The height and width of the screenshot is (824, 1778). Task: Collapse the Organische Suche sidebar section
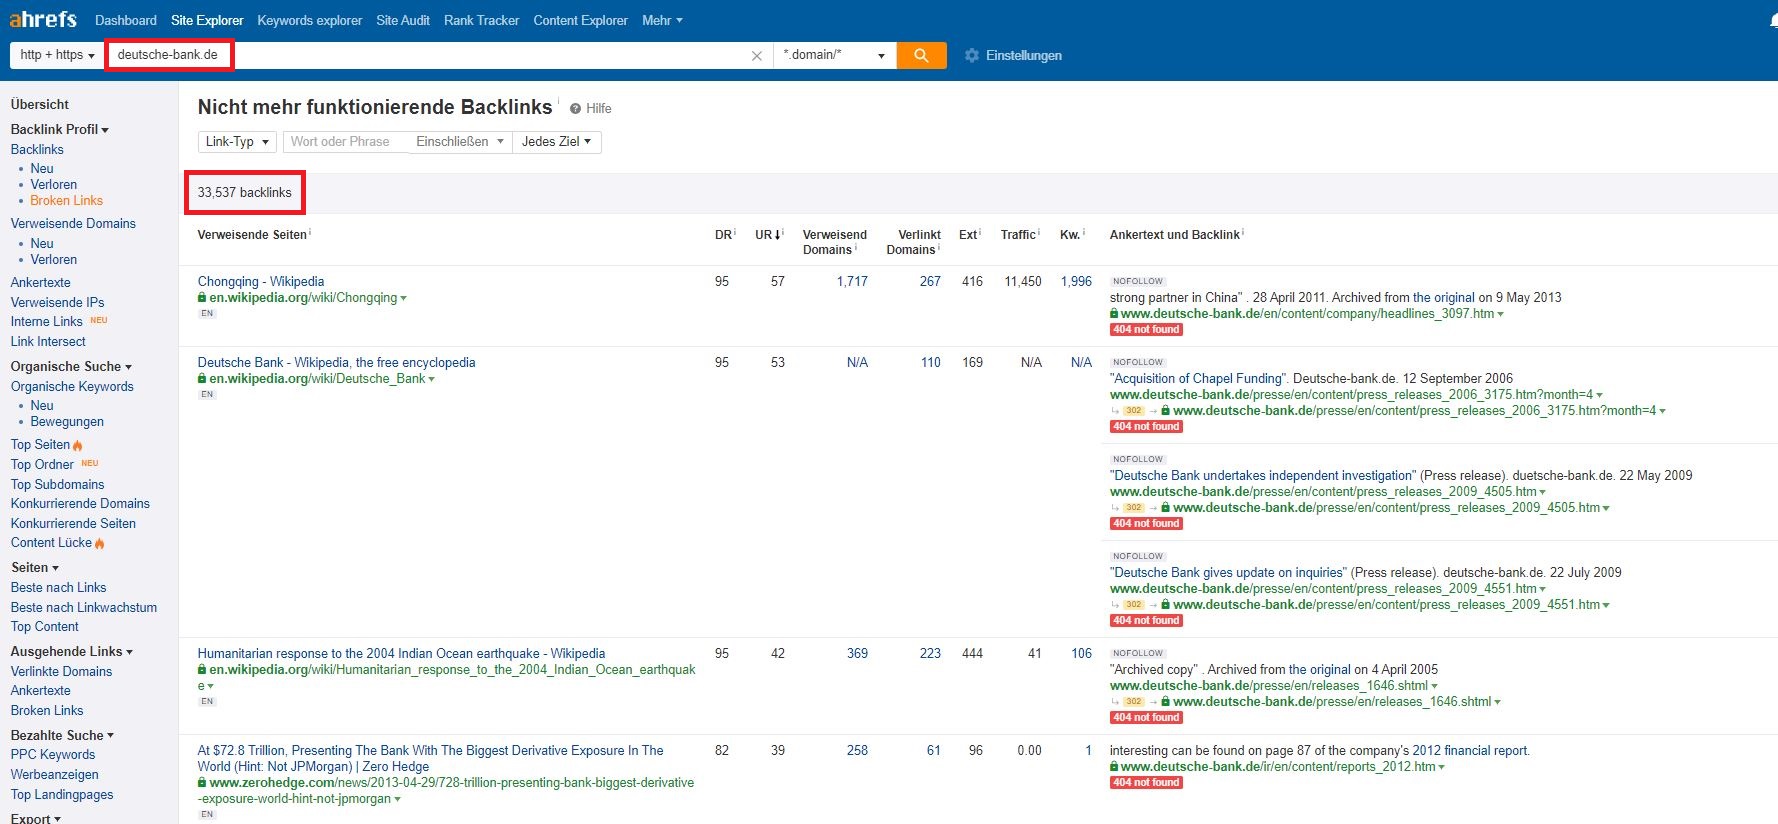(71, 367)
